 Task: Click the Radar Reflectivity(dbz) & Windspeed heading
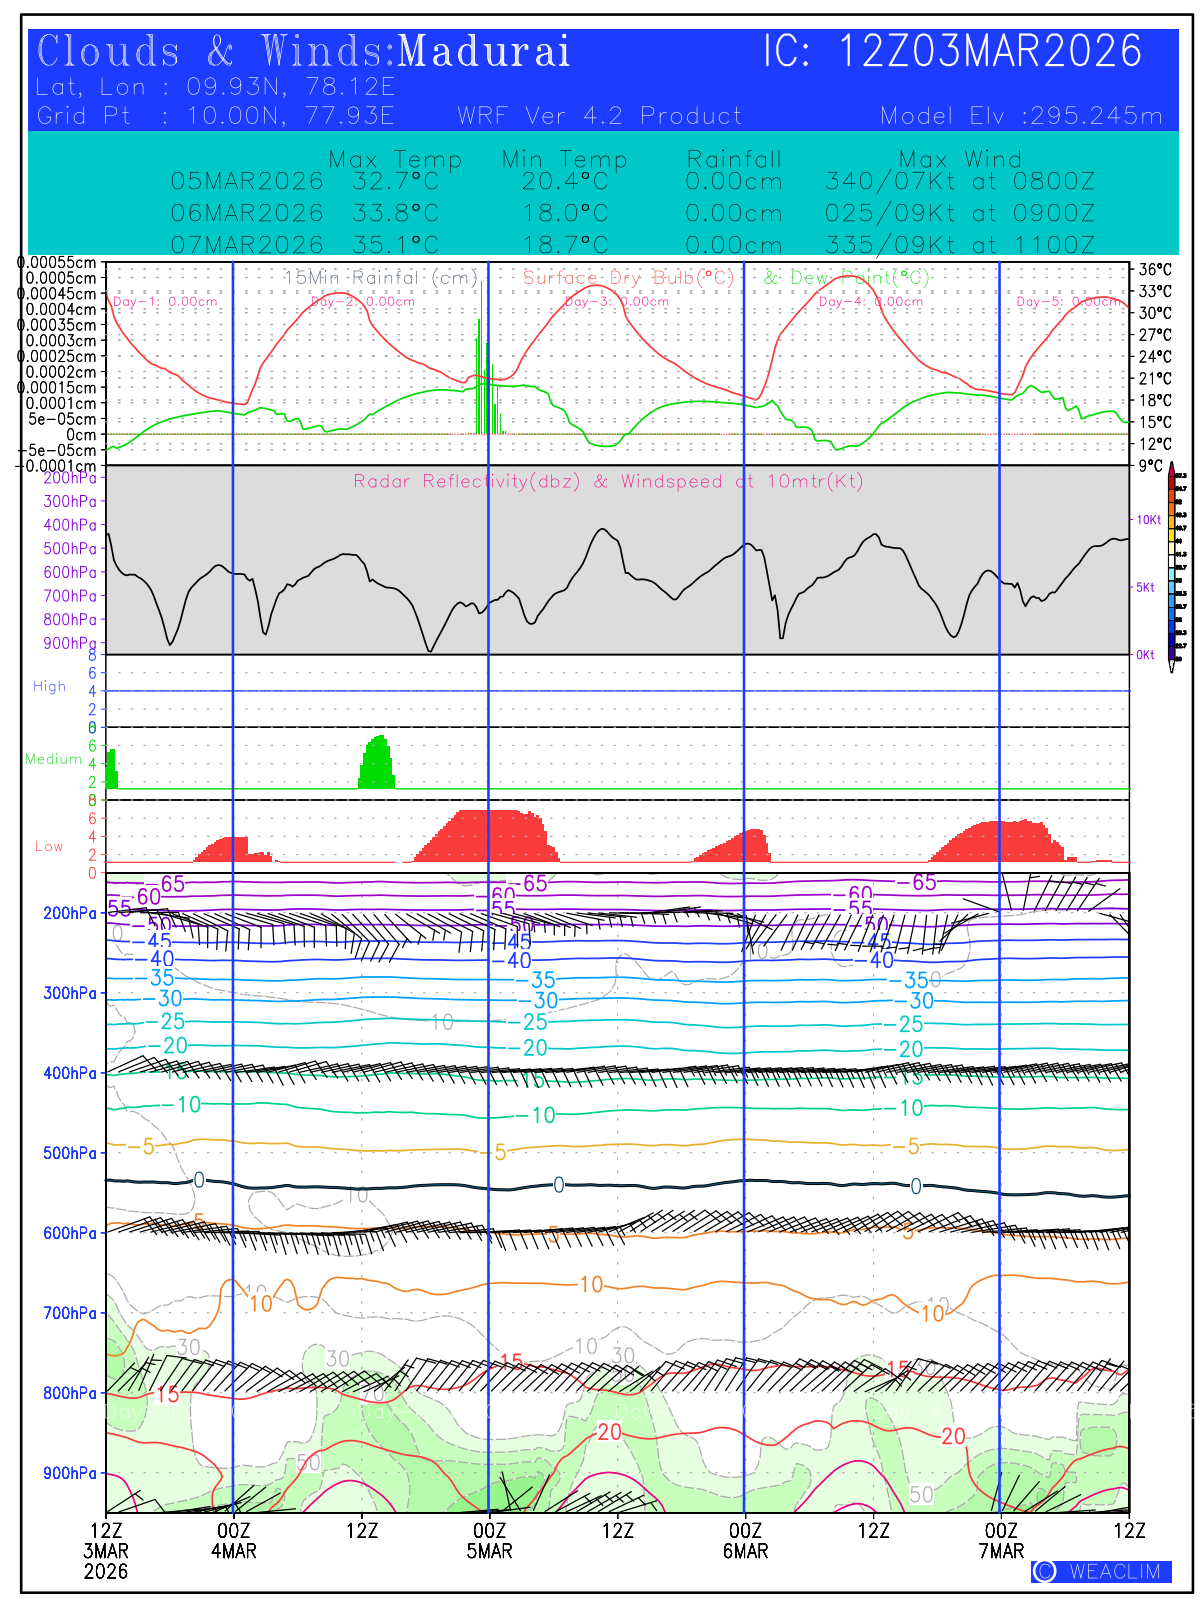coord(607,482)
